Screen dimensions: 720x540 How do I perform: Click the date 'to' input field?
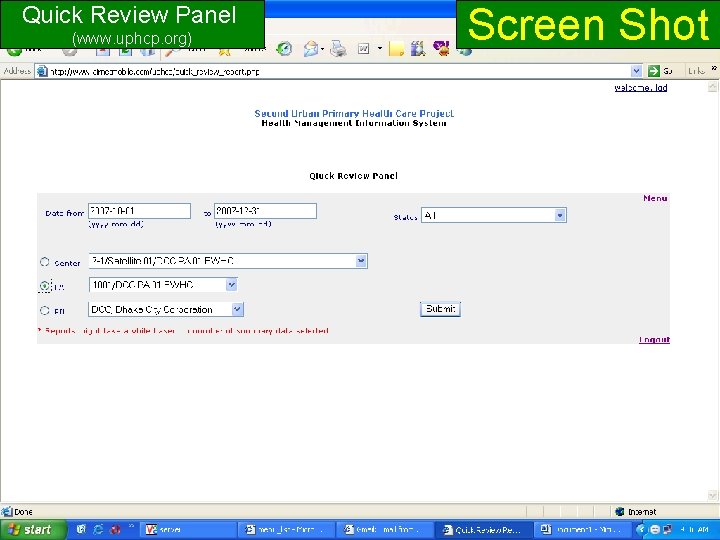click(x=265, y=211)
